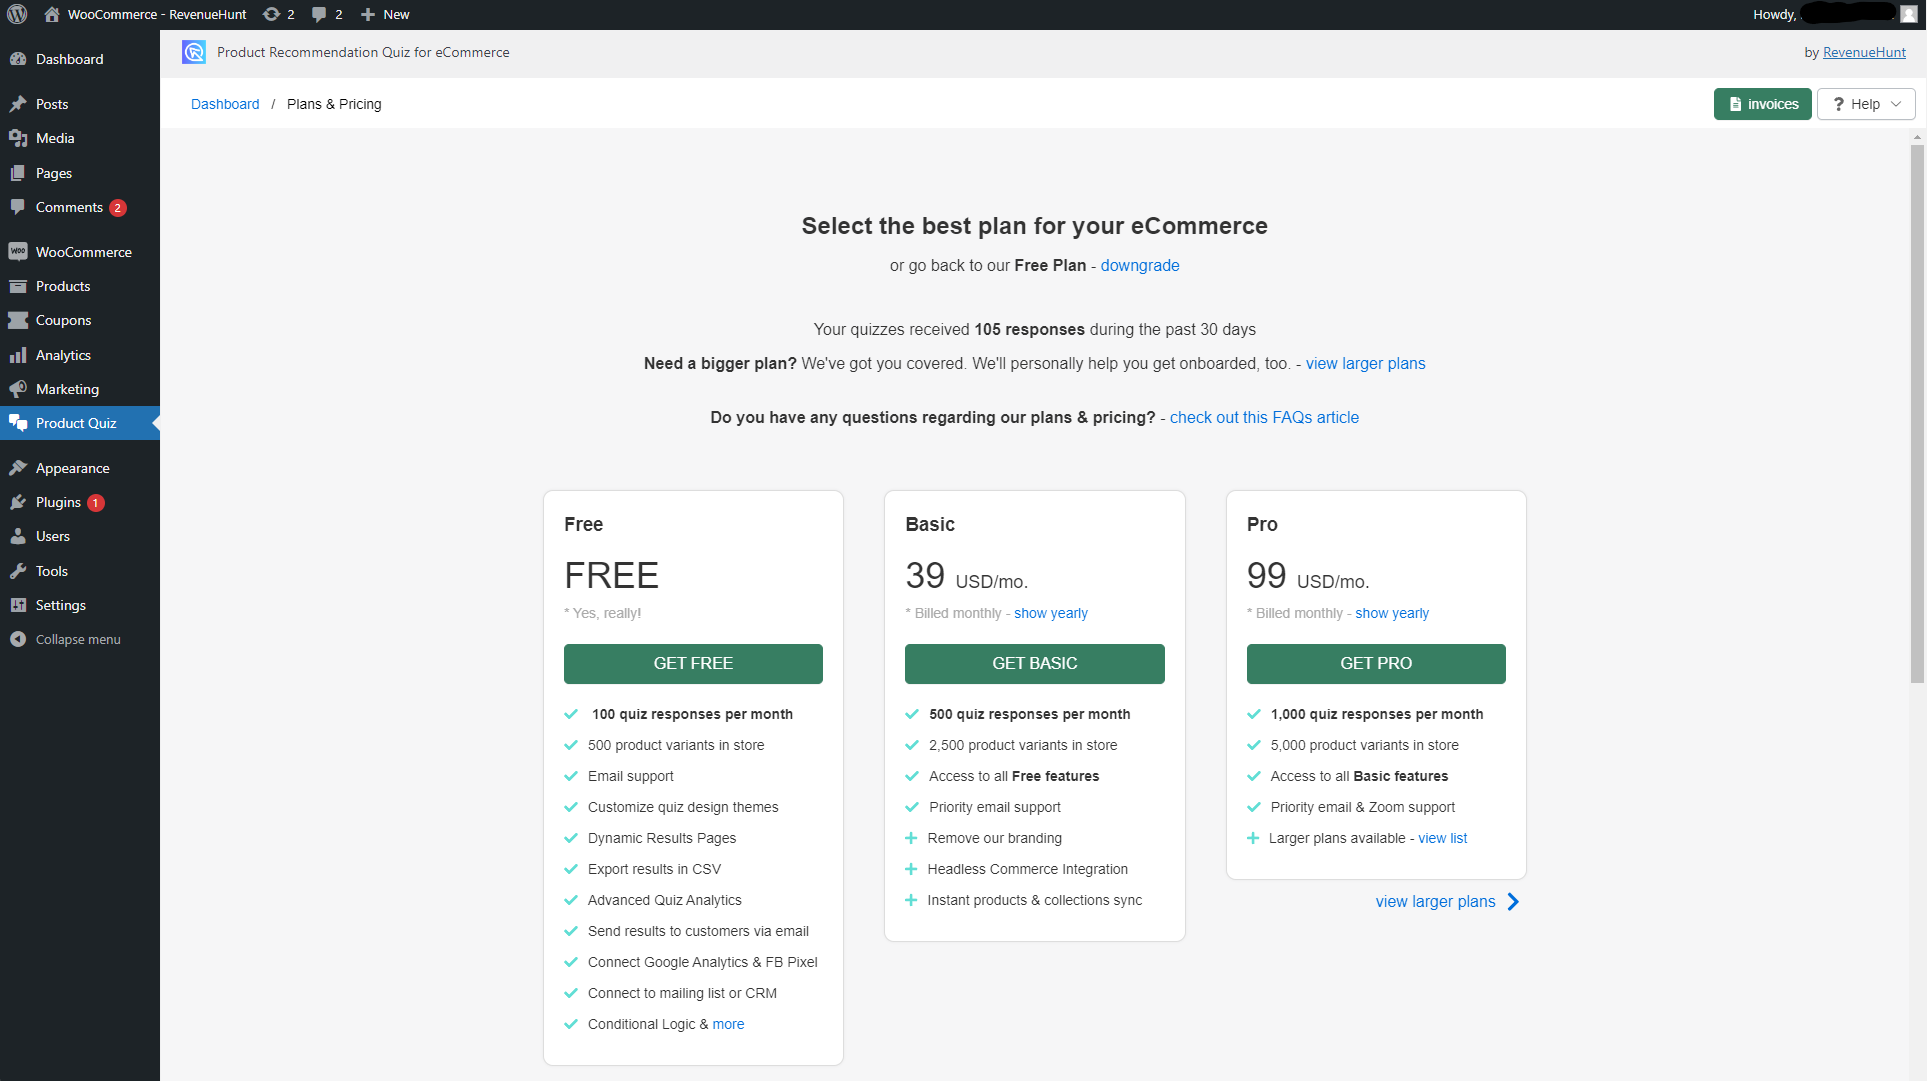Click the view larger plans chevron arrow

(x=1513, y=902)
